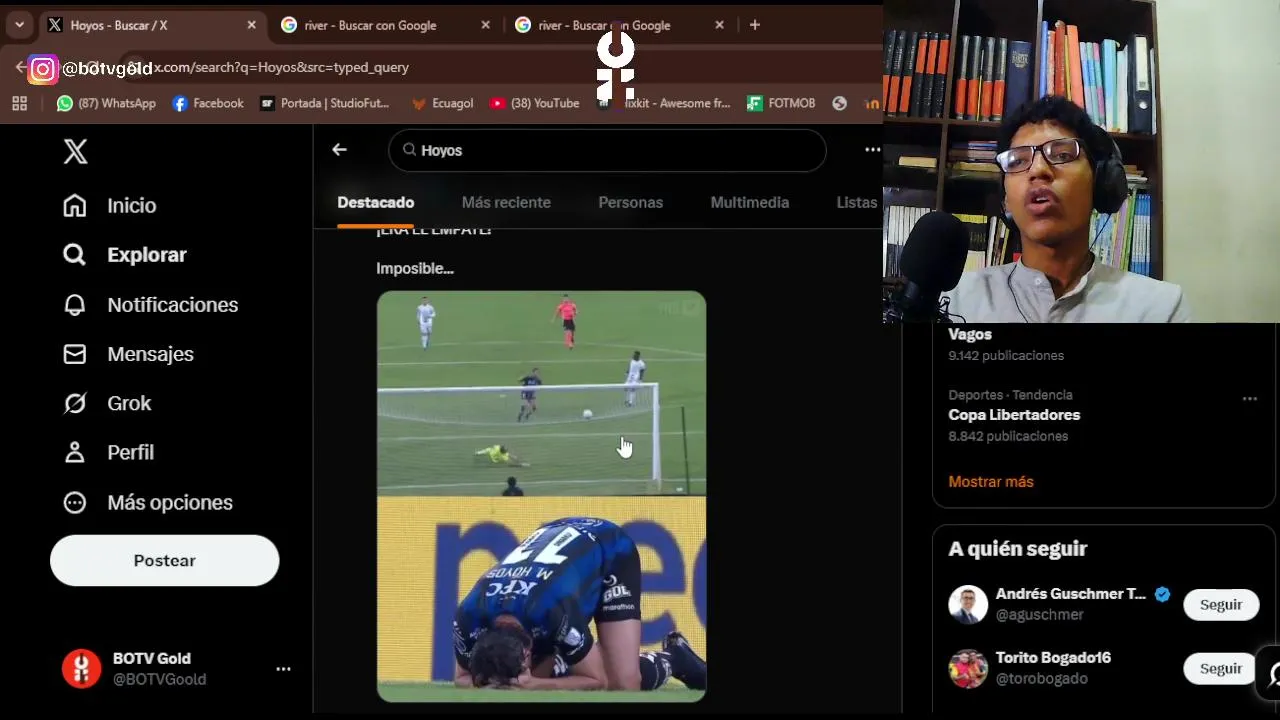The height and width of the screenshot is (720, 1280).
Task: Click verified badge next to Andrés Guschmer
Action: 1162,594
